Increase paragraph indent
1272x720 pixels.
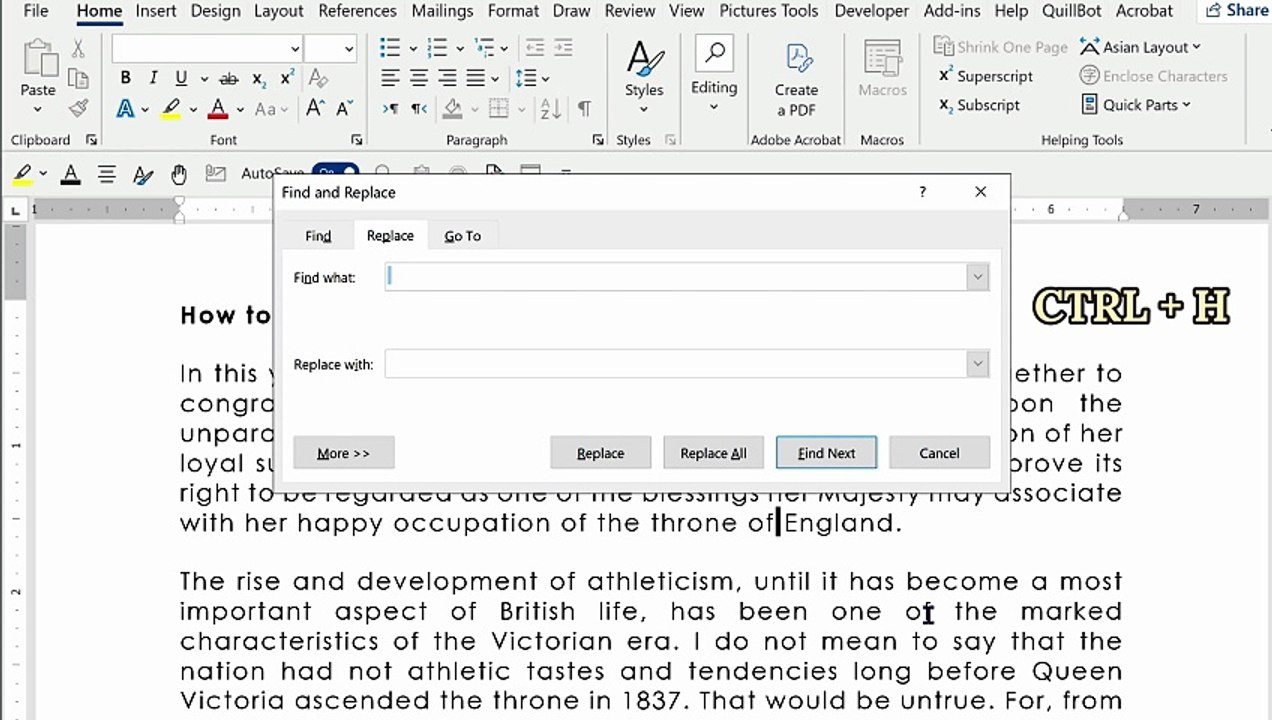click(x=563, y=48)
